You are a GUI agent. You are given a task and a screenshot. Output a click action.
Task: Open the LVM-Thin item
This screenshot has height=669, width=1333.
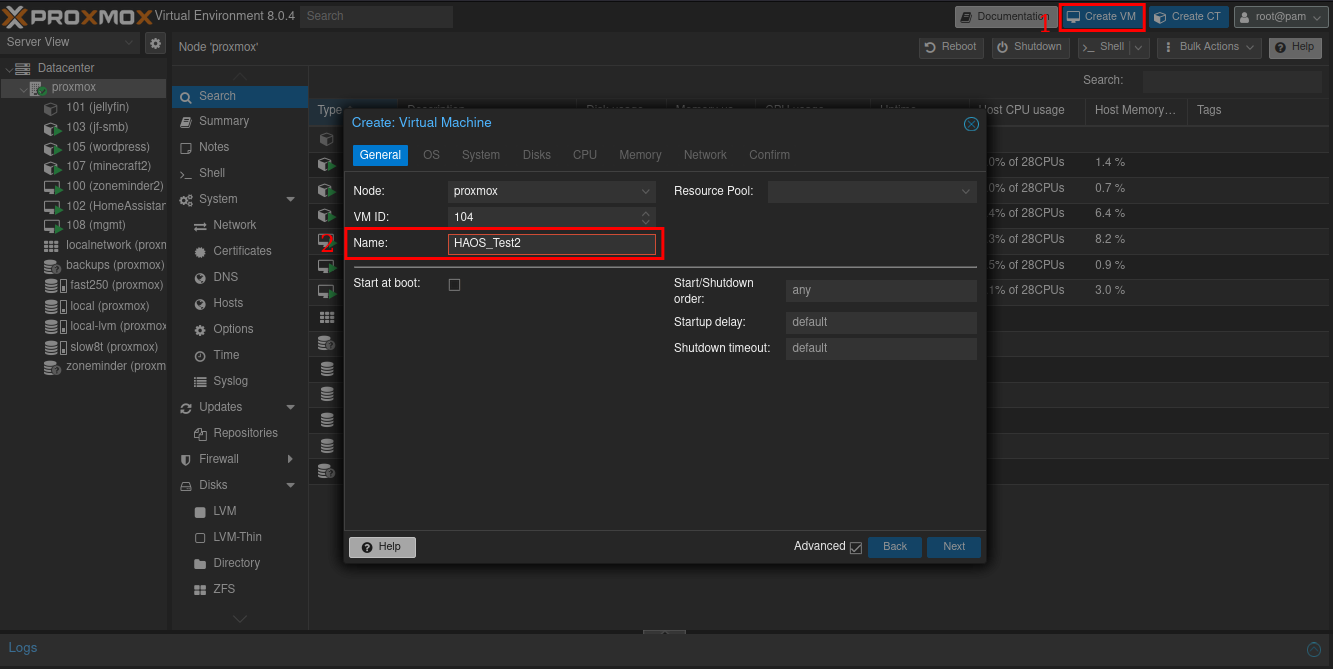tap(239, 537)
